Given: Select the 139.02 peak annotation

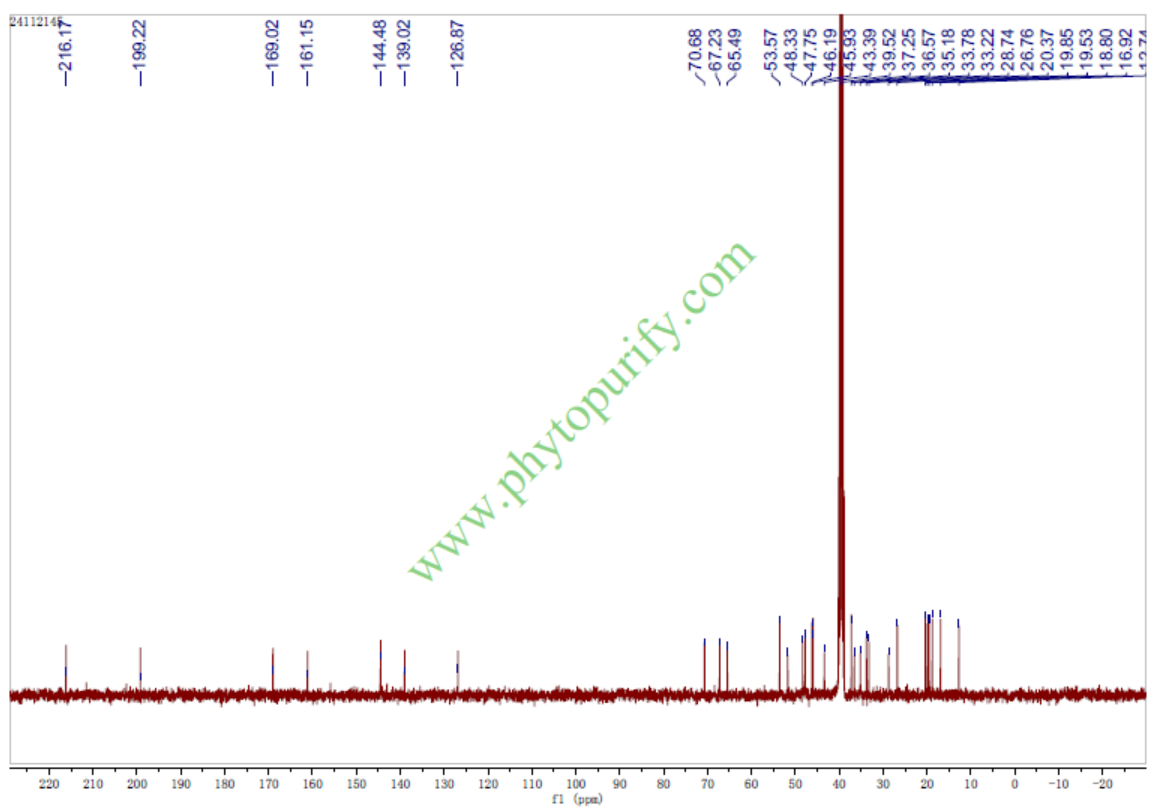Looking at the screenshot, I should coord(404,44).
